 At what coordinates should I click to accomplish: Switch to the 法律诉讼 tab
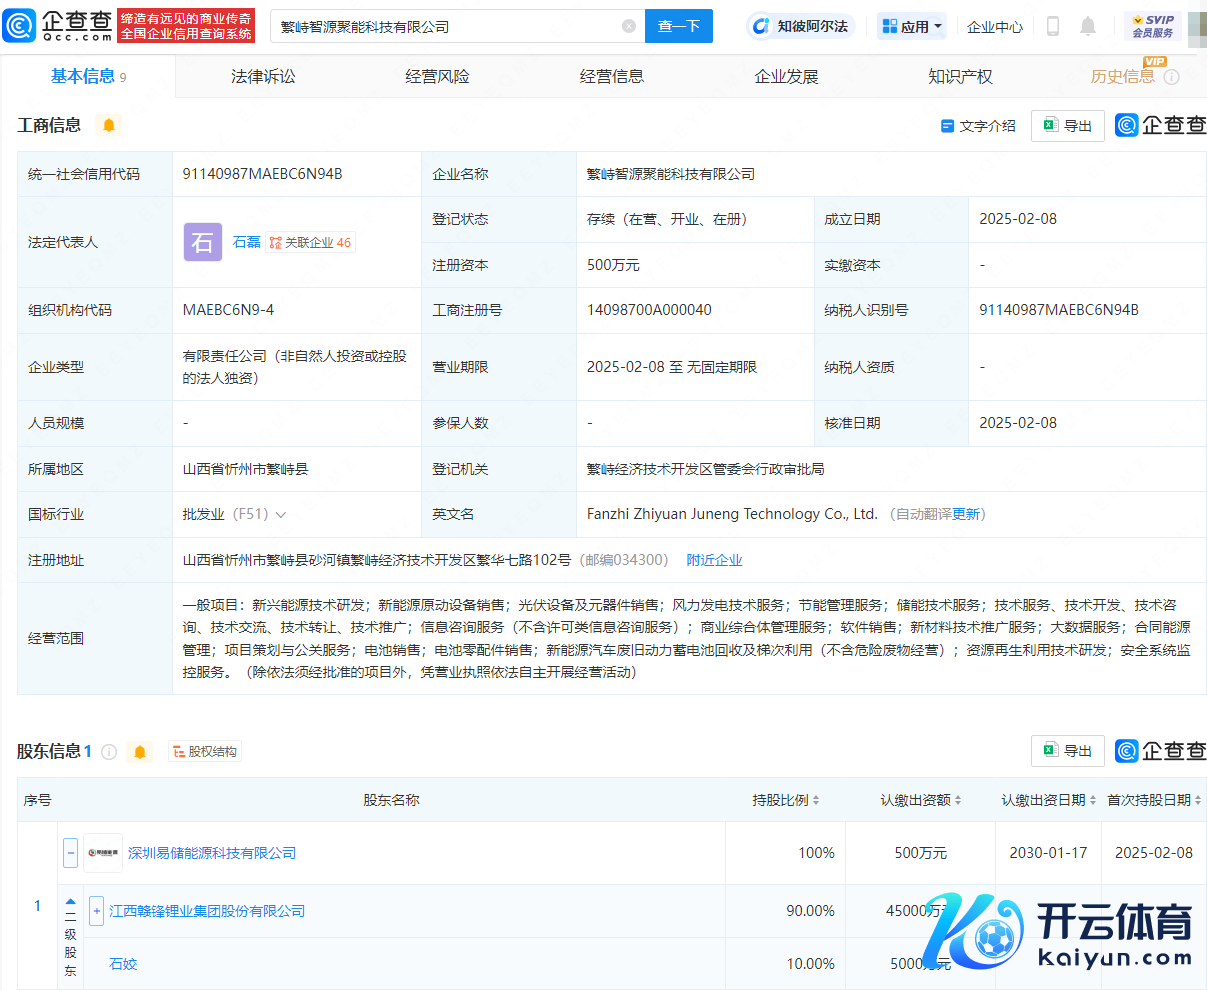point(263,77)
